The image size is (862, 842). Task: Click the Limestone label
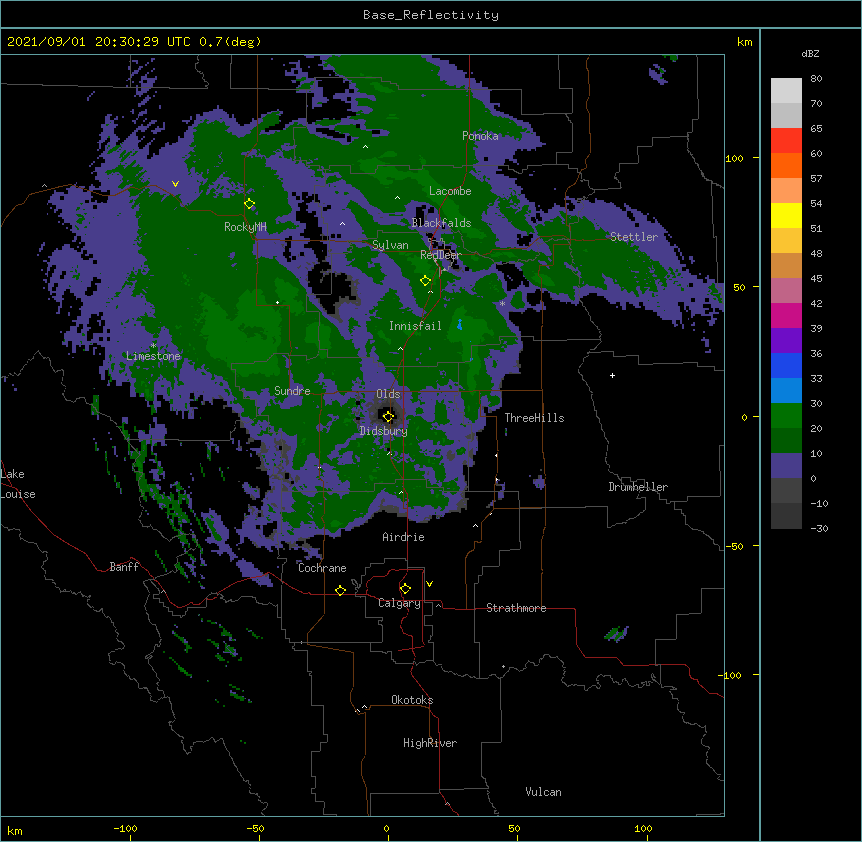[153, 356]
